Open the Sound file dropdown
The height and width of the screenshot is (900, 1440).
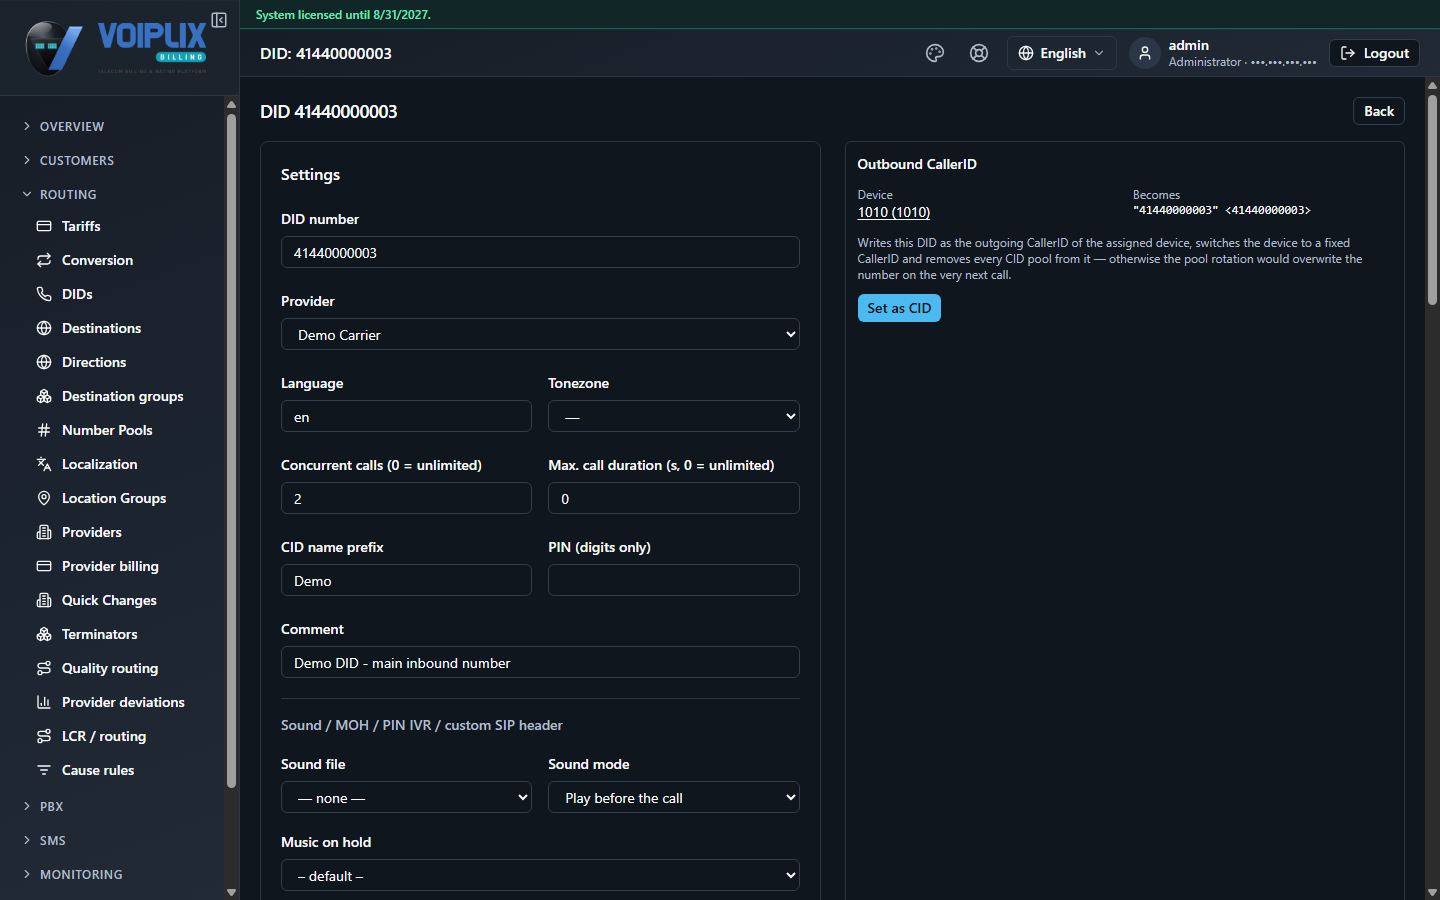coord(406,797)
